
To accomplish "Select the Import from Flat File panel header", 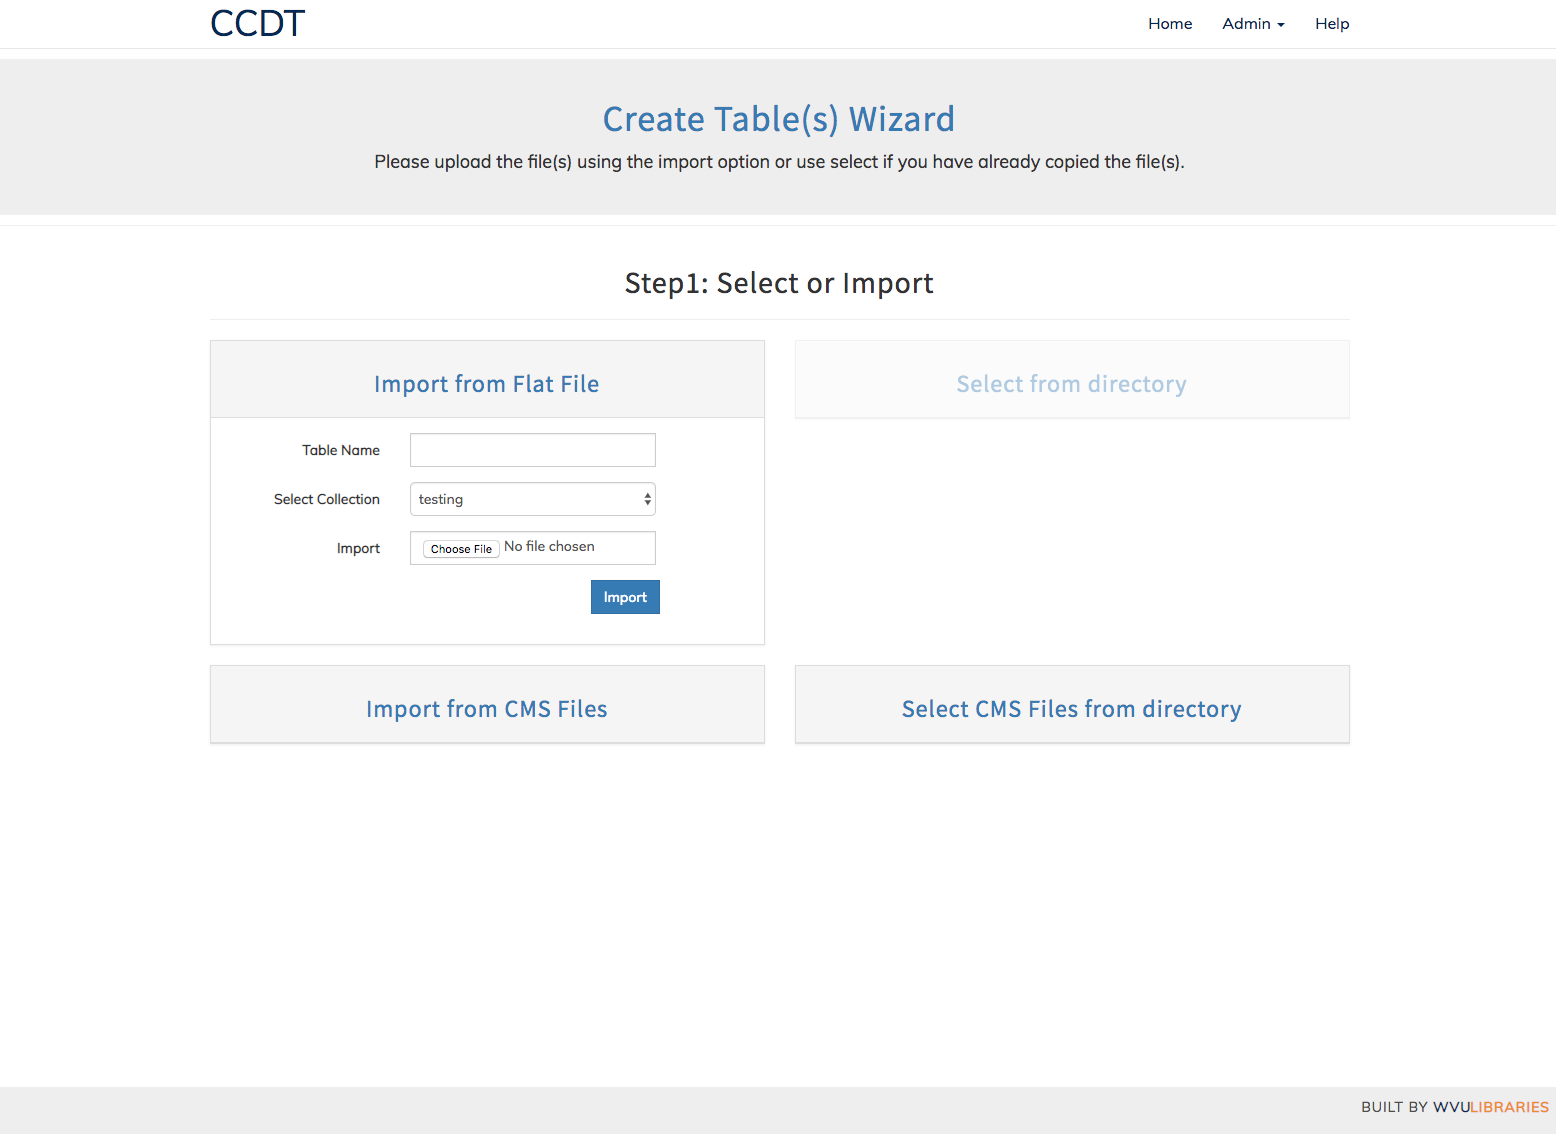I will (x=486, y=383).
